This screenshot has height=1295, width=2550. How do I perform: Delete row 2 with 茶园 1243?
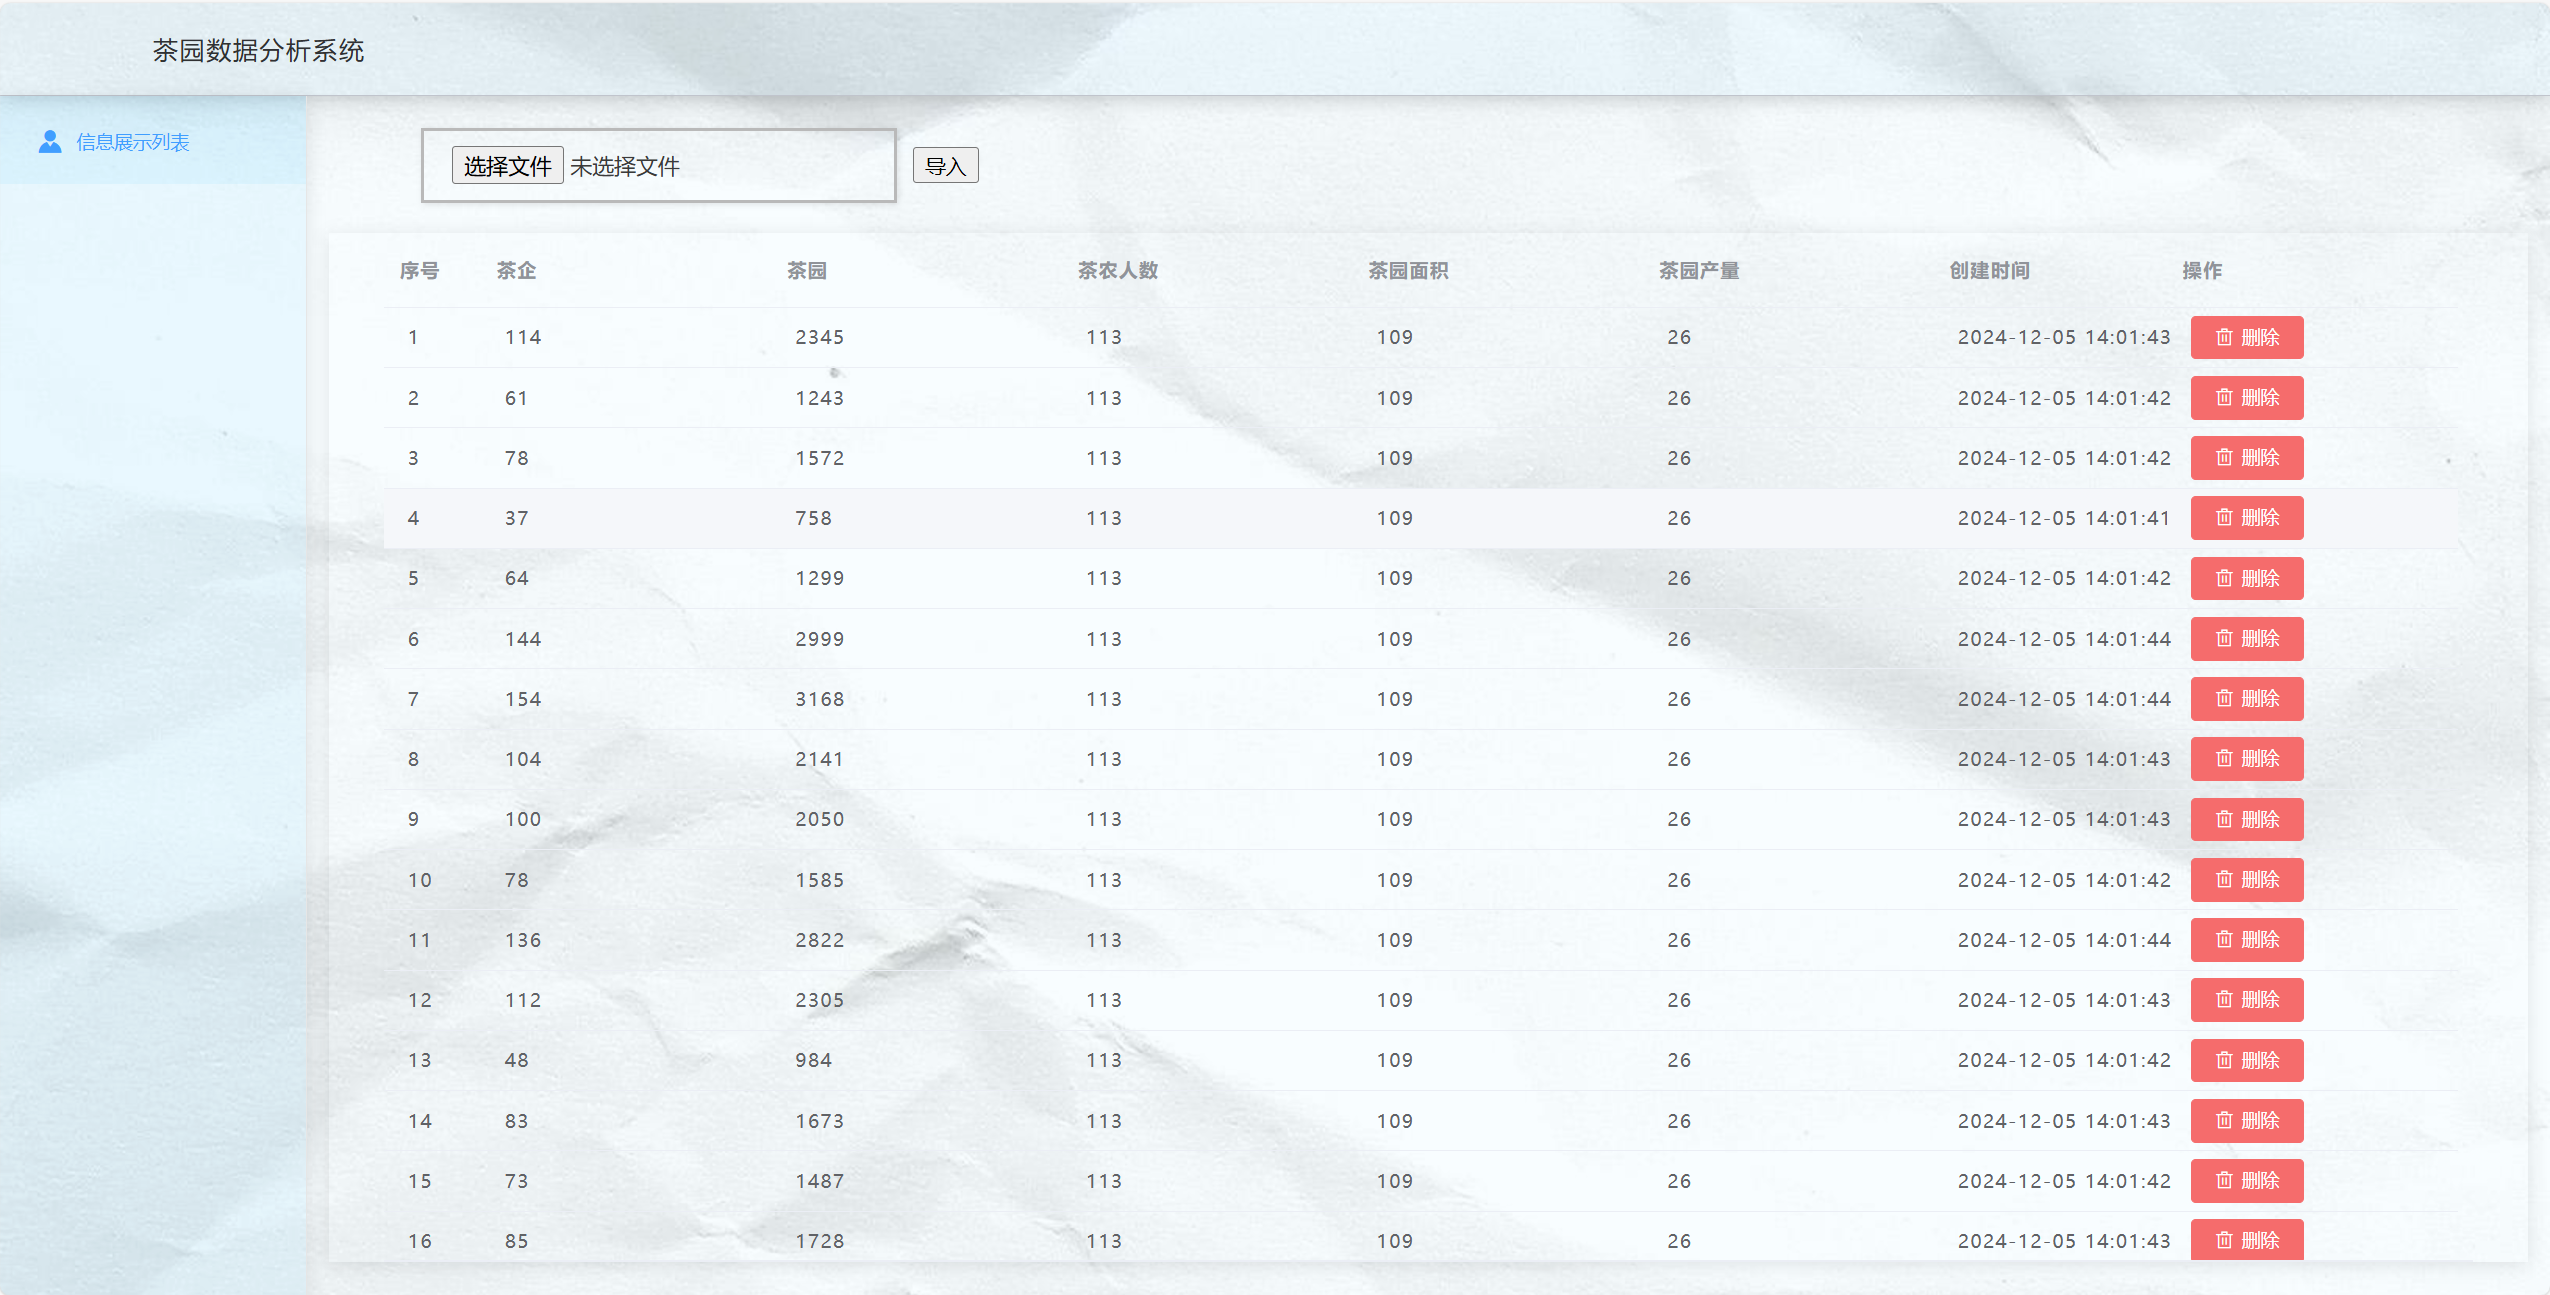(x=2246, y=398)
